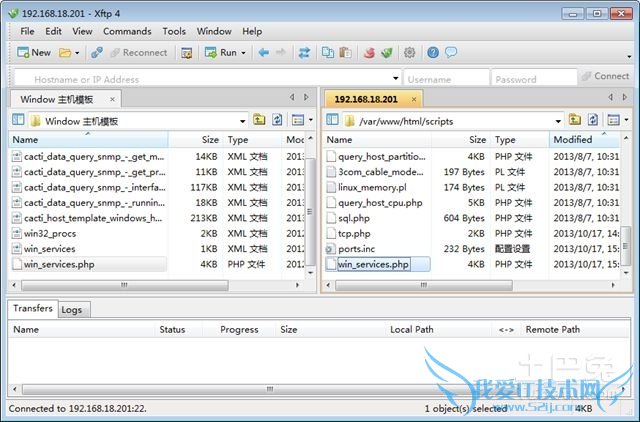Click the Run toolbar button
The height and width of the screenshot is (422, 640).
[221, 53]
